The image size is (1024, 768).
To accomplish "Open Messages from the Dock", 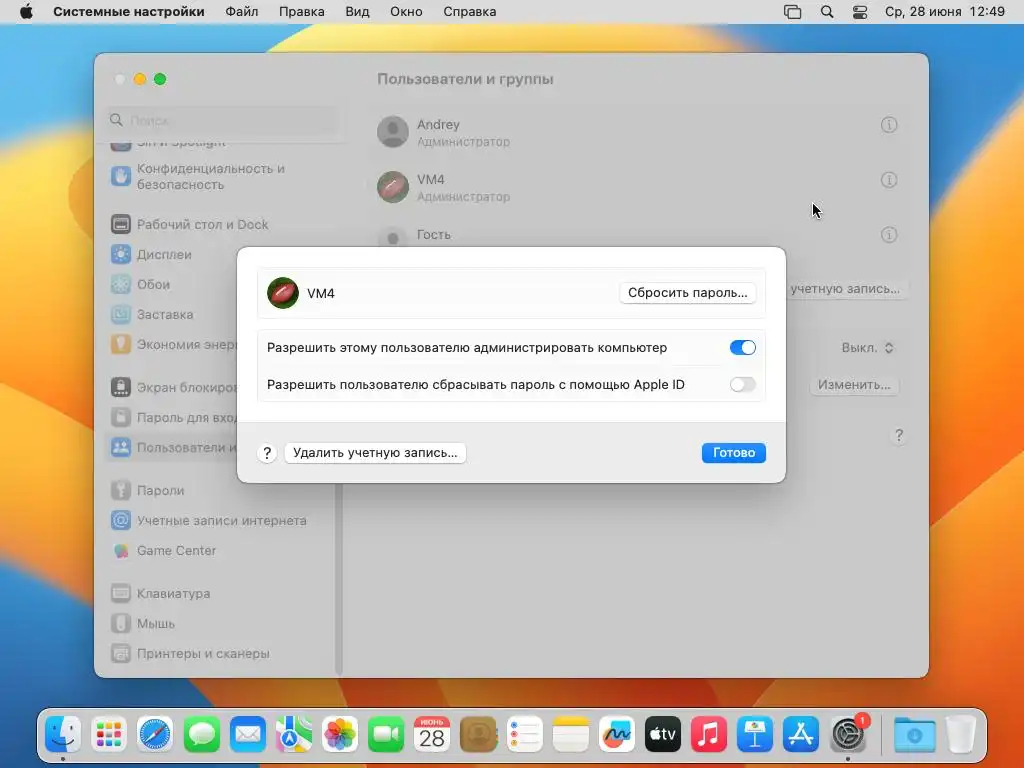I will pyautogui.click(x=202, y=734).
